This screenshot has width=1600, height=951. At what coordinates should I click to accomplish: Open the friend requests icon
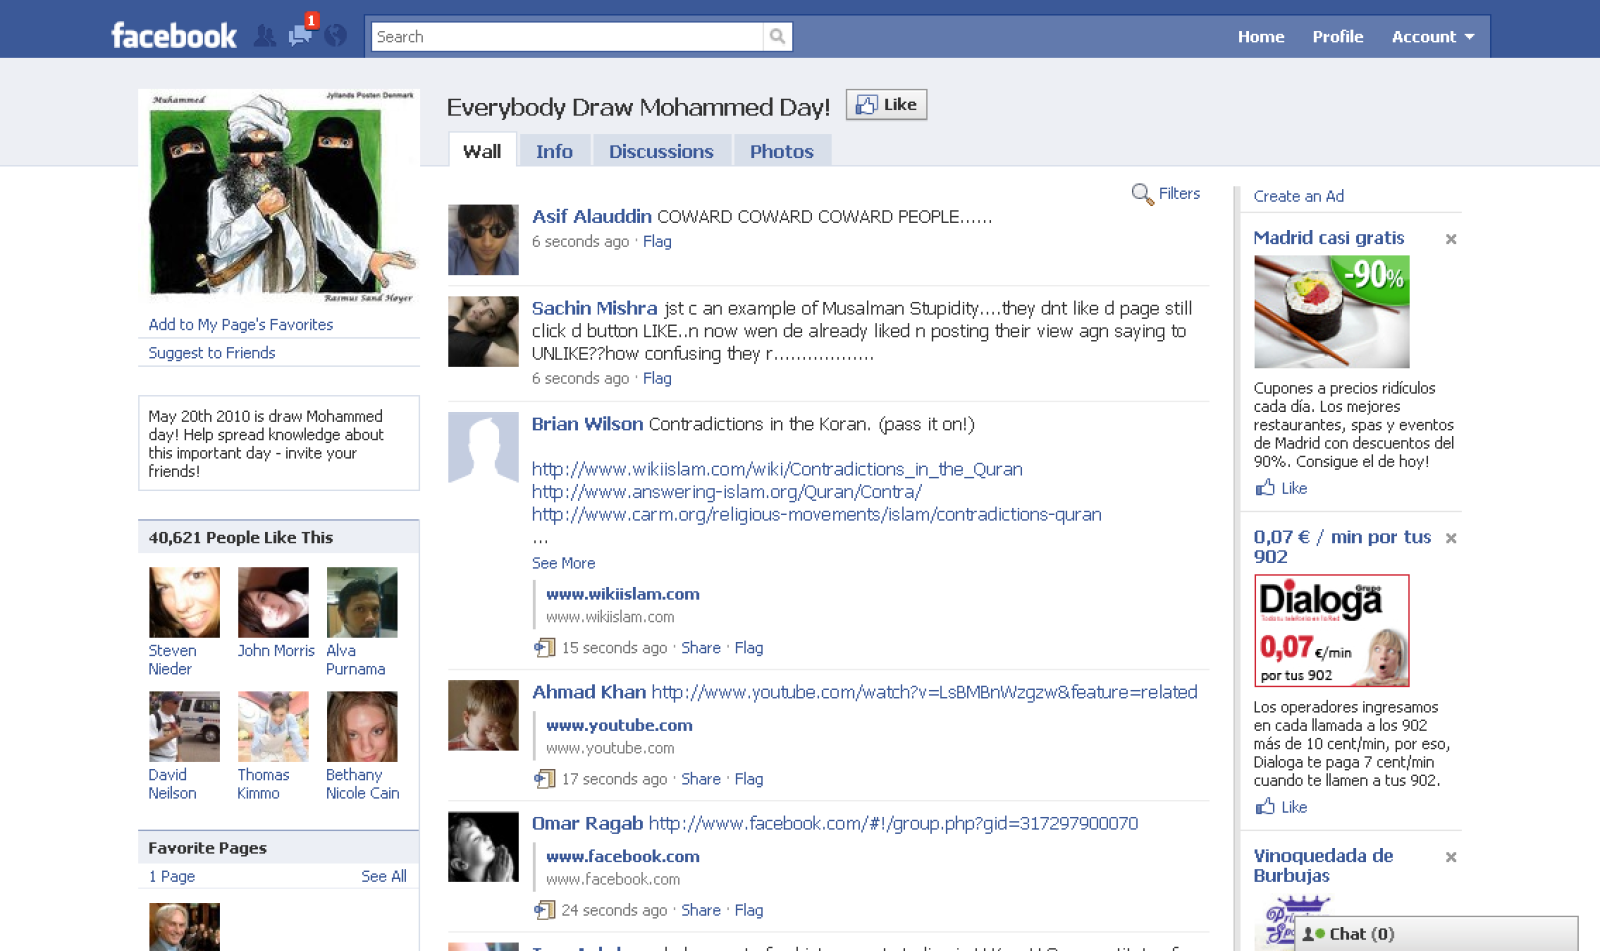(266, 35)
